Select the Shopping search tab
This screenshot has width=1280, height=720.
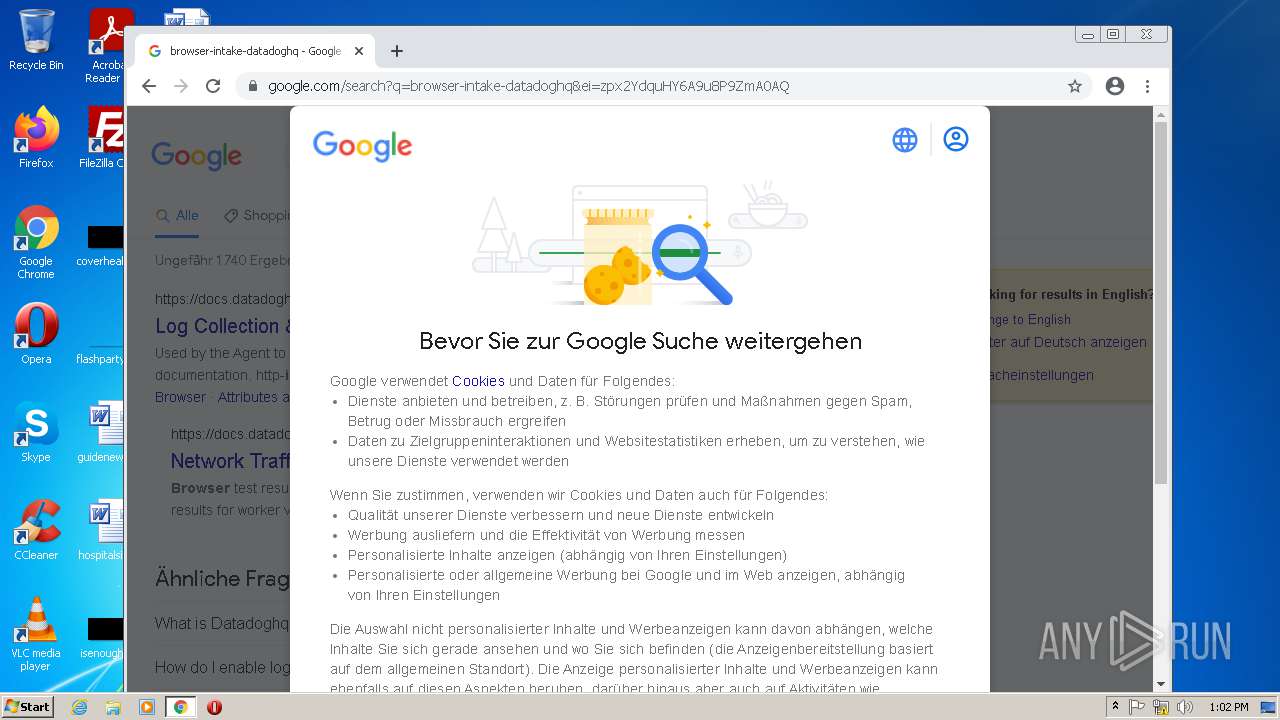[x=256, y=215]
